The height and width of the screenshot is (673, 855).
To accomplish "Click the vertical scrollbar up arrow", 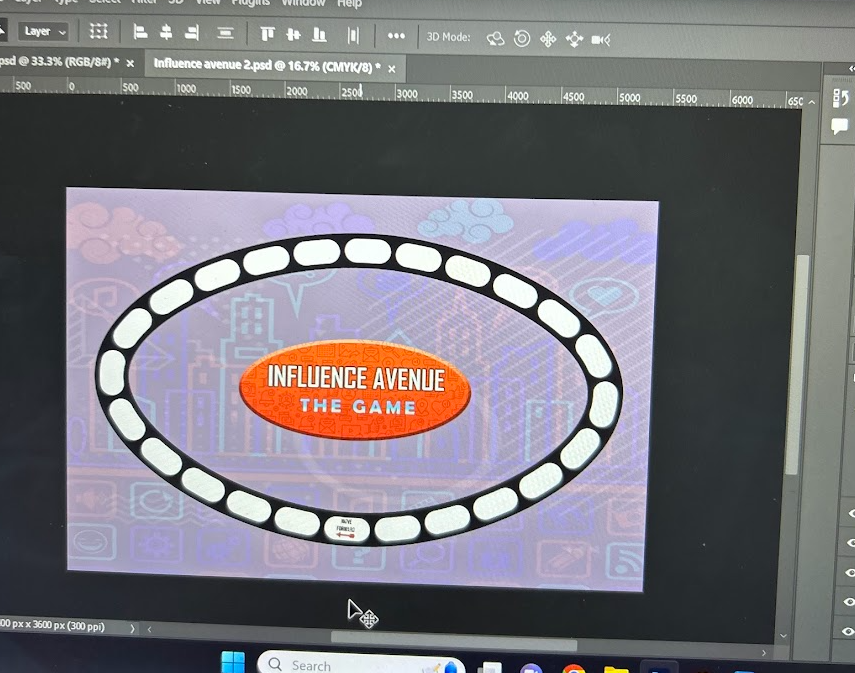I will click(811, 102).
